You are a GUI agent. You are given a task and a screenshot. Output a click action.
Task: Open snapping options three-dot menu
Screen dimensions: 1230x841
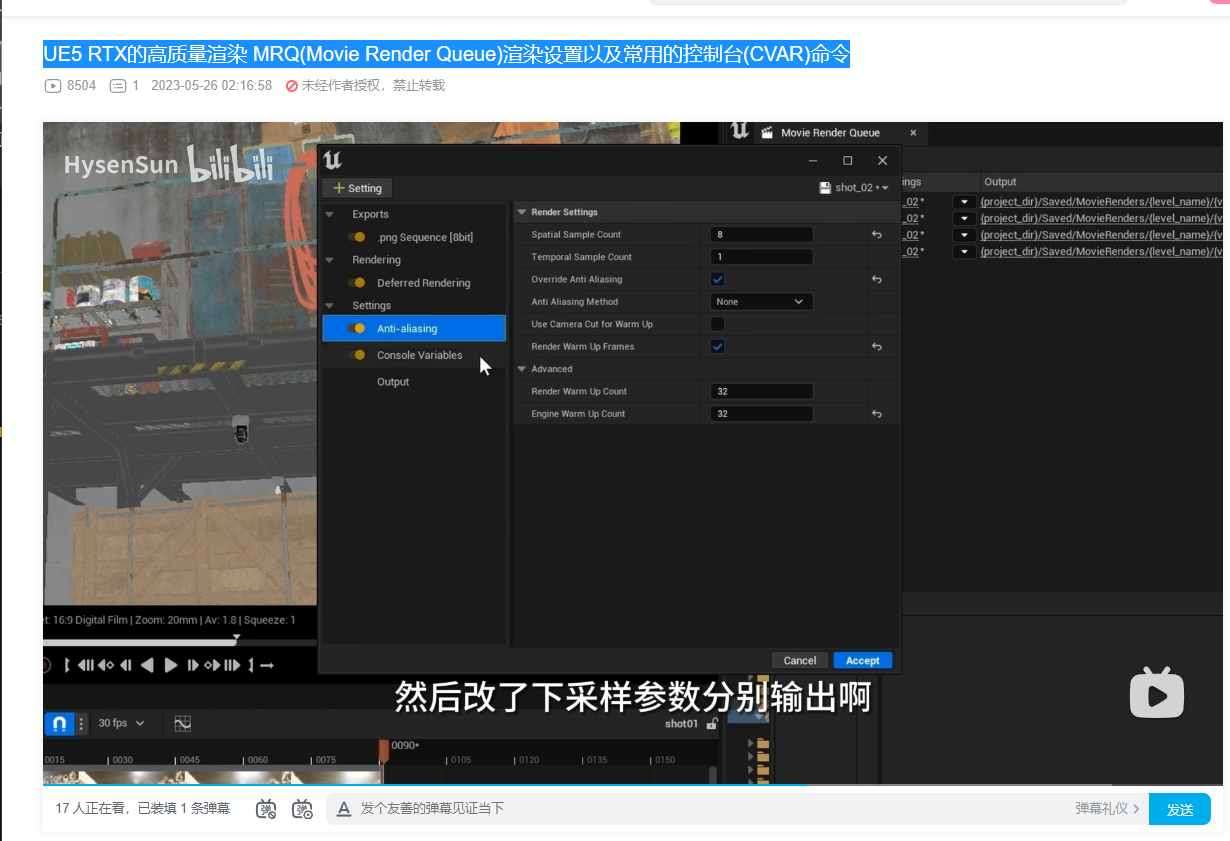click(x=81, y=723)
